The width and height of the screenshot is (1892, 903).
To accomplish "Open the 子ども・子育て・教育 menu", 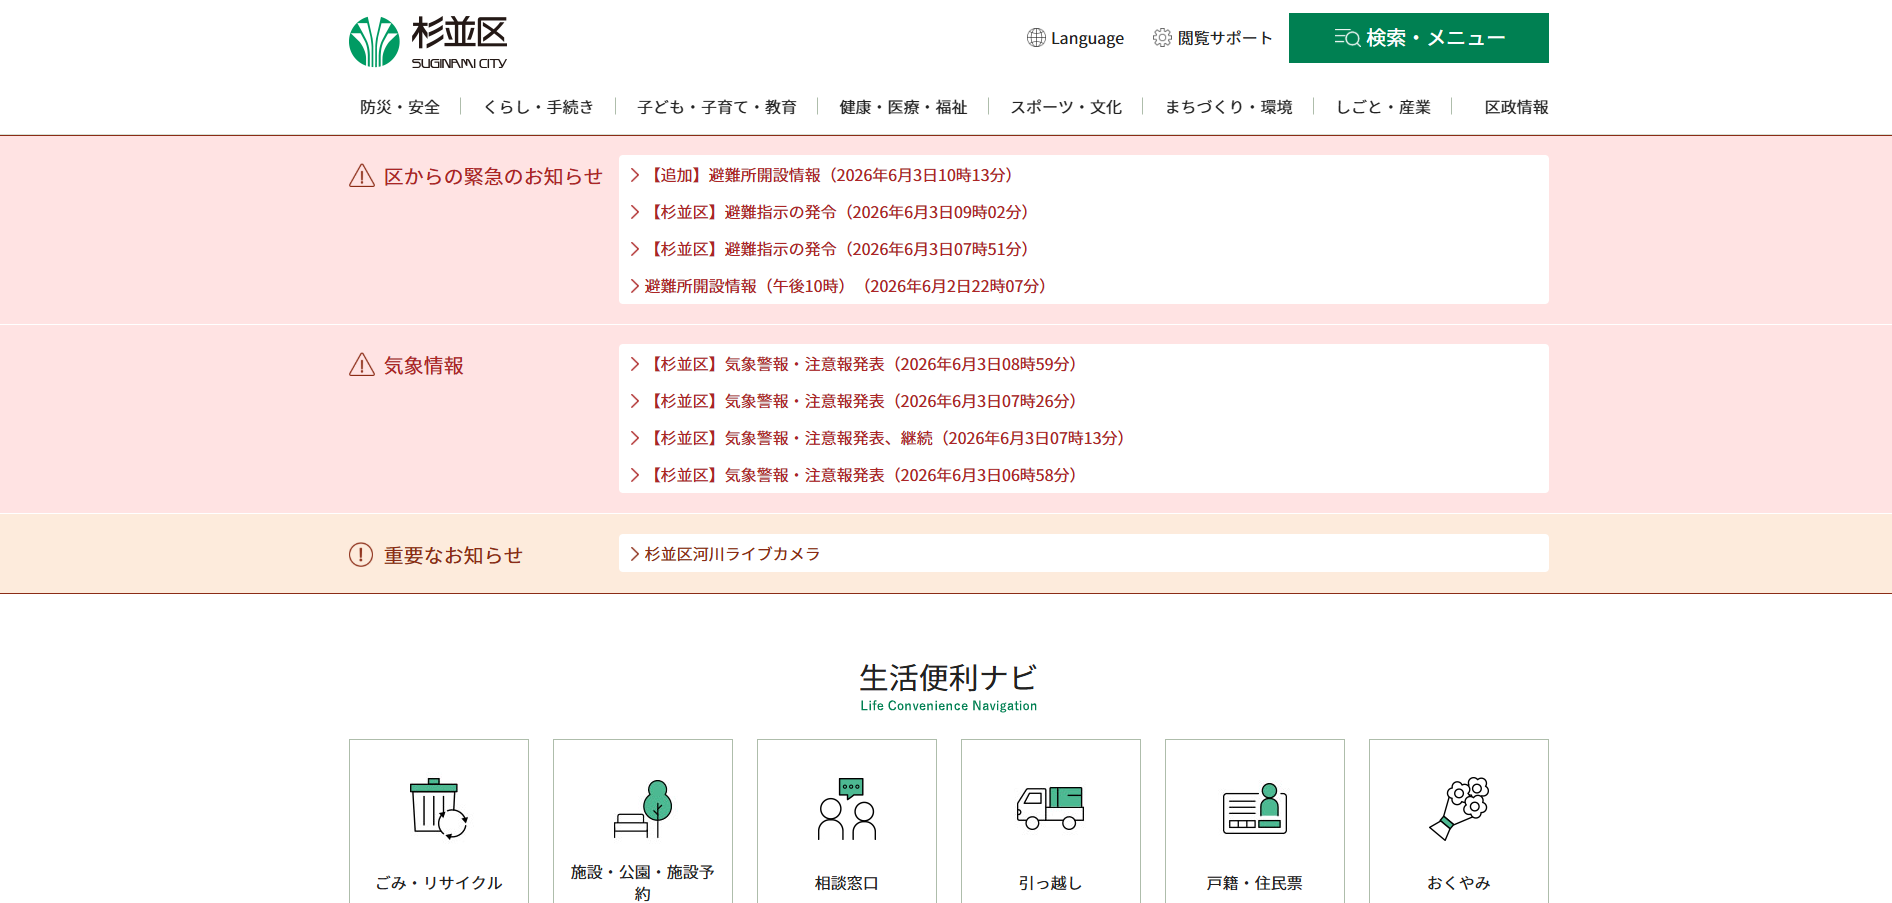I will (717, 107).
